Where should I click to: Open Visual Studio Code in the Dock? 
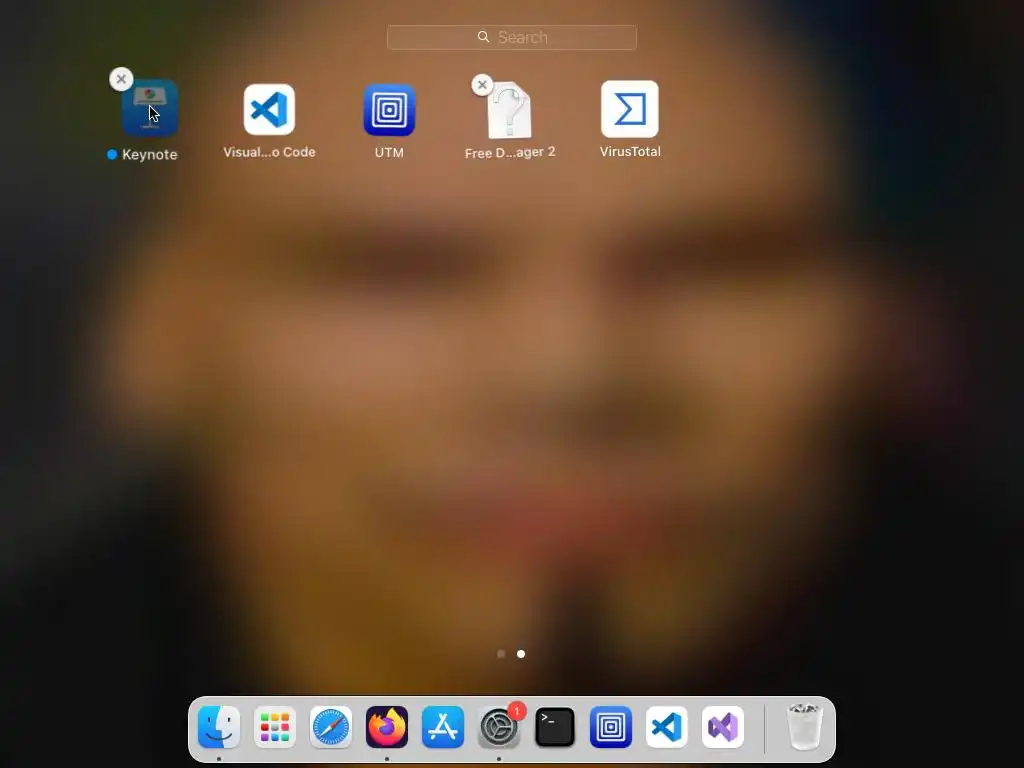click(x=667, y=727)
